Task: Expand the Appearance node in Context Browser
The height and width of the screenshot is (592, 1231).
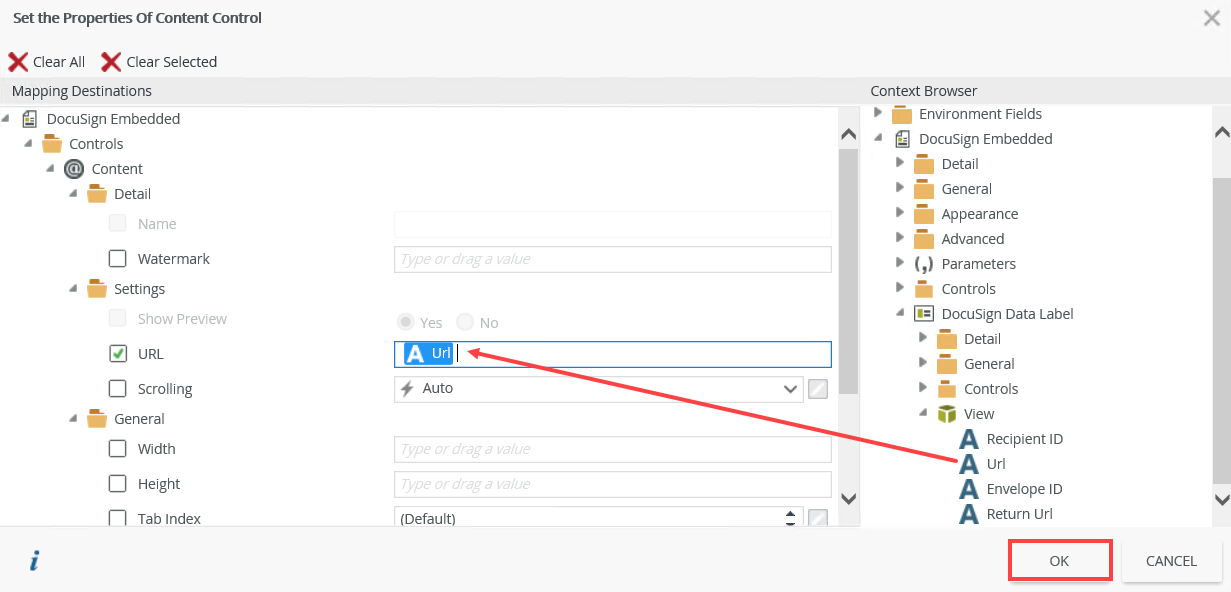Action: point(901,212)
